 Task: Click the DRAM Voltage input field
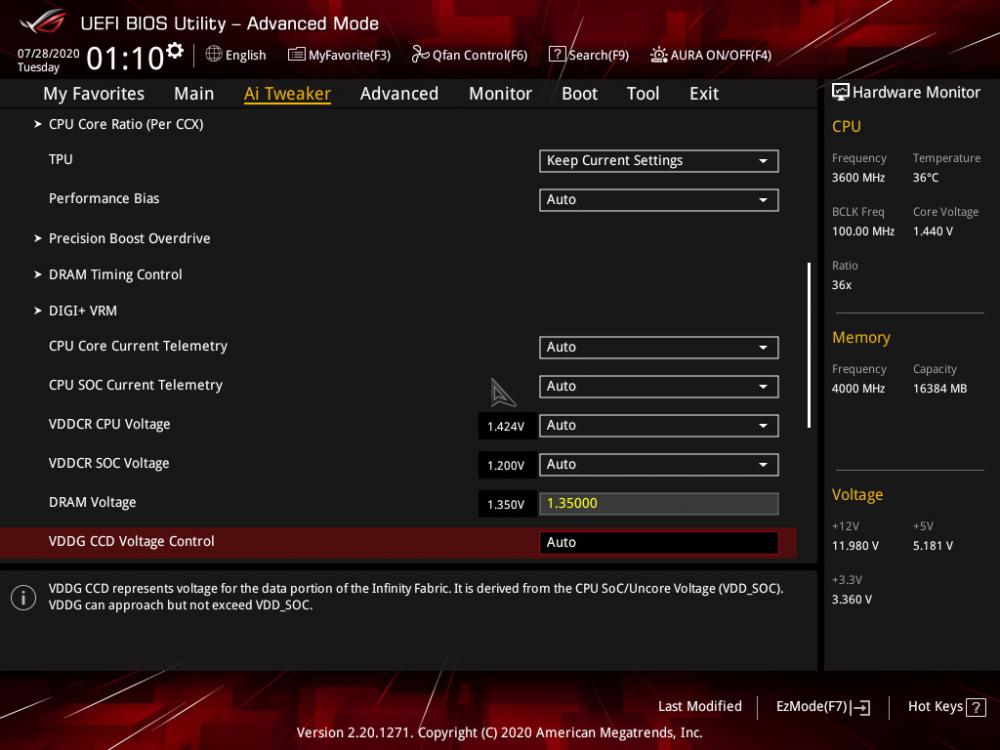[659, 504]
